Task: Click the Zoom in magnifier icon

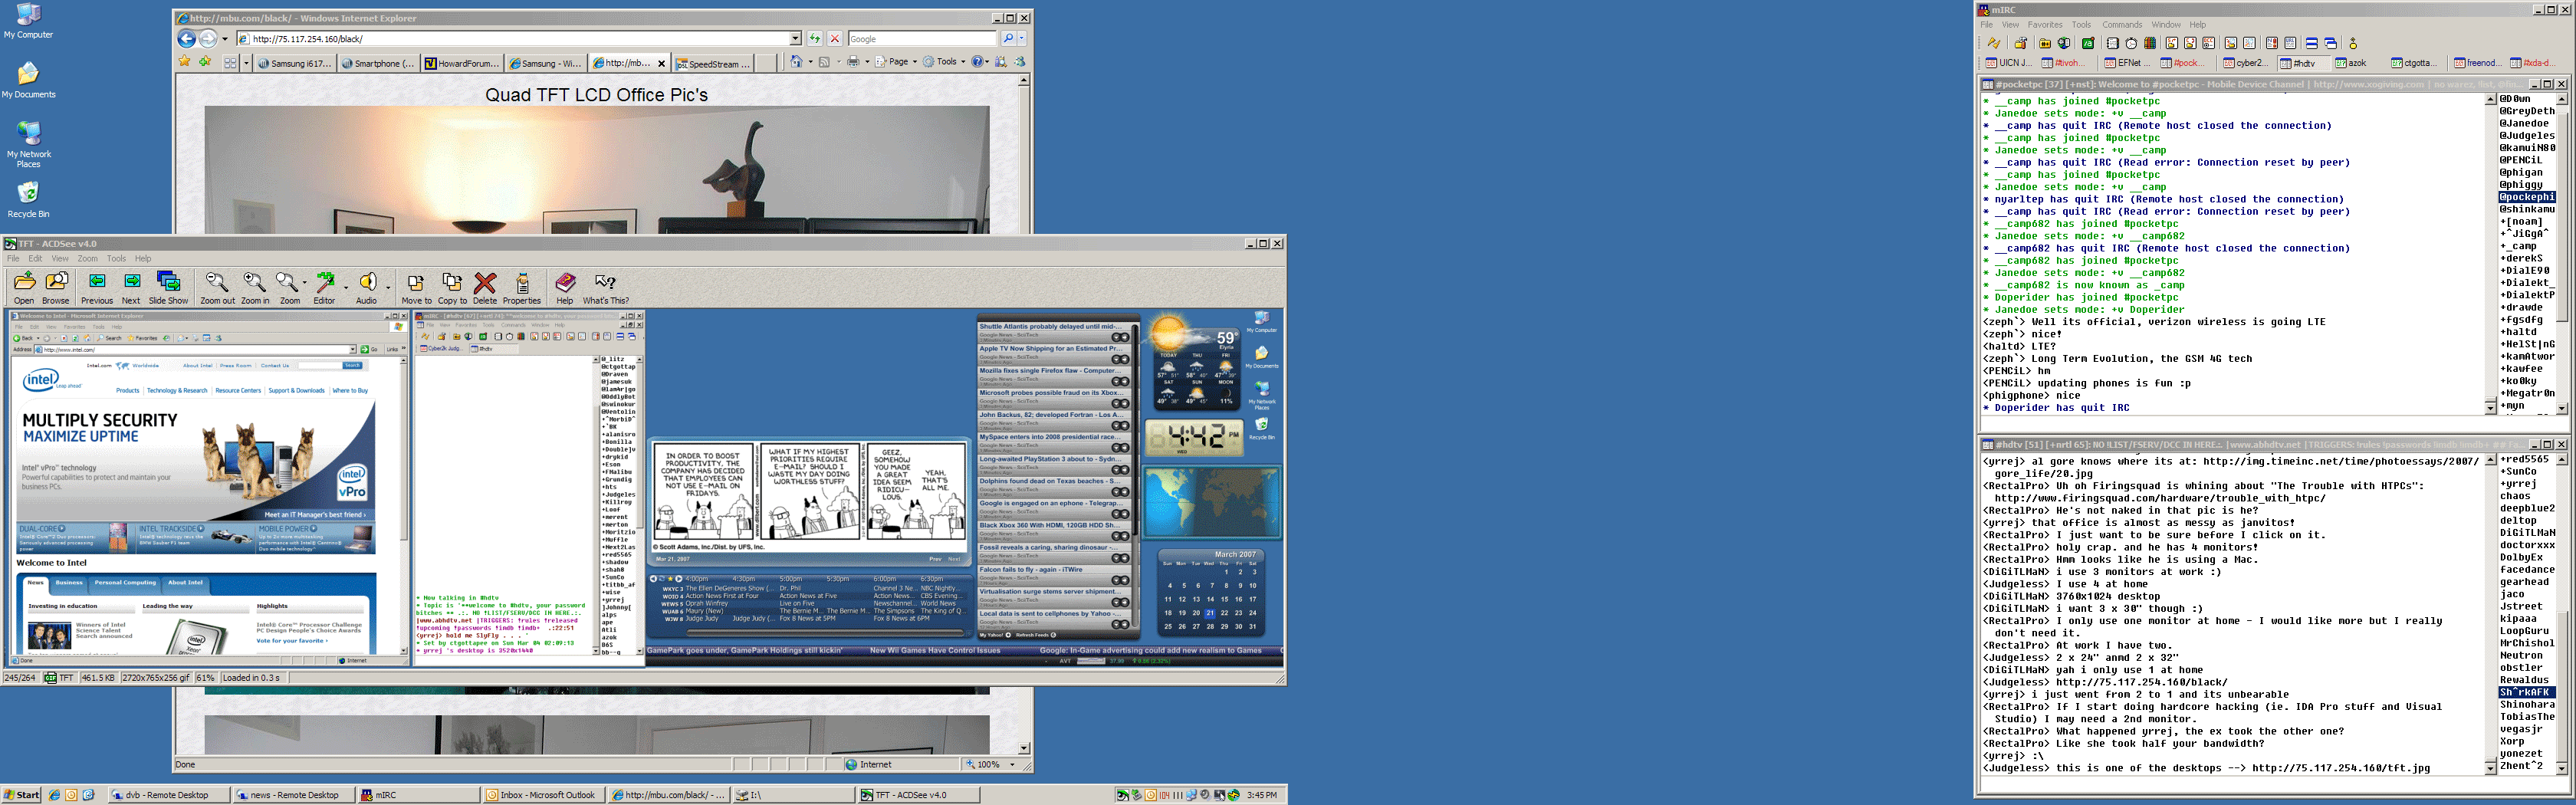Action: pyautogui.click(x=254, y=287)
